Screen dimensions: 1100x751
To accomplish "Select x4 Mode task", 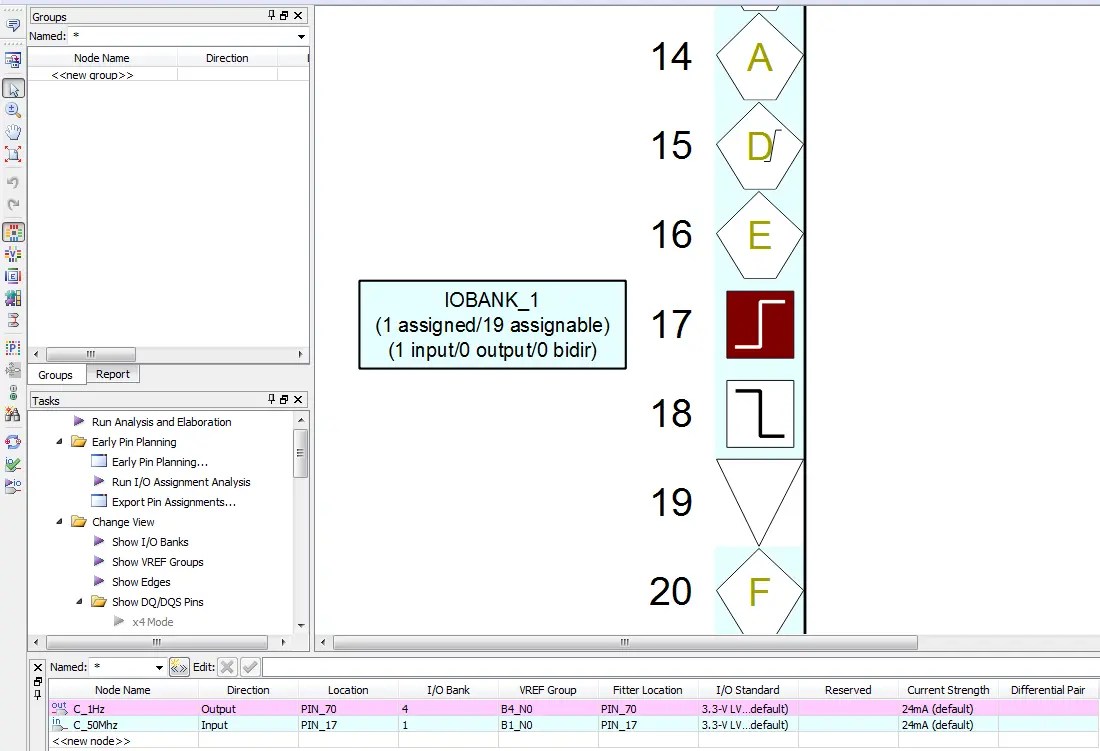I will pyautogui.click(x=153, y=622).
